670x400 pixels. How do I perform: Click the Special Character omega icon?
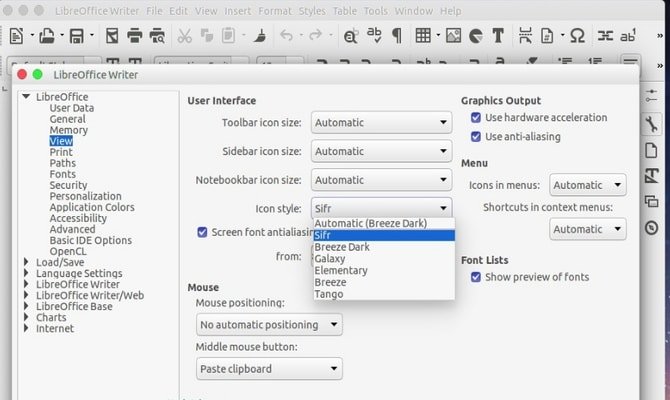click(577, 36)
